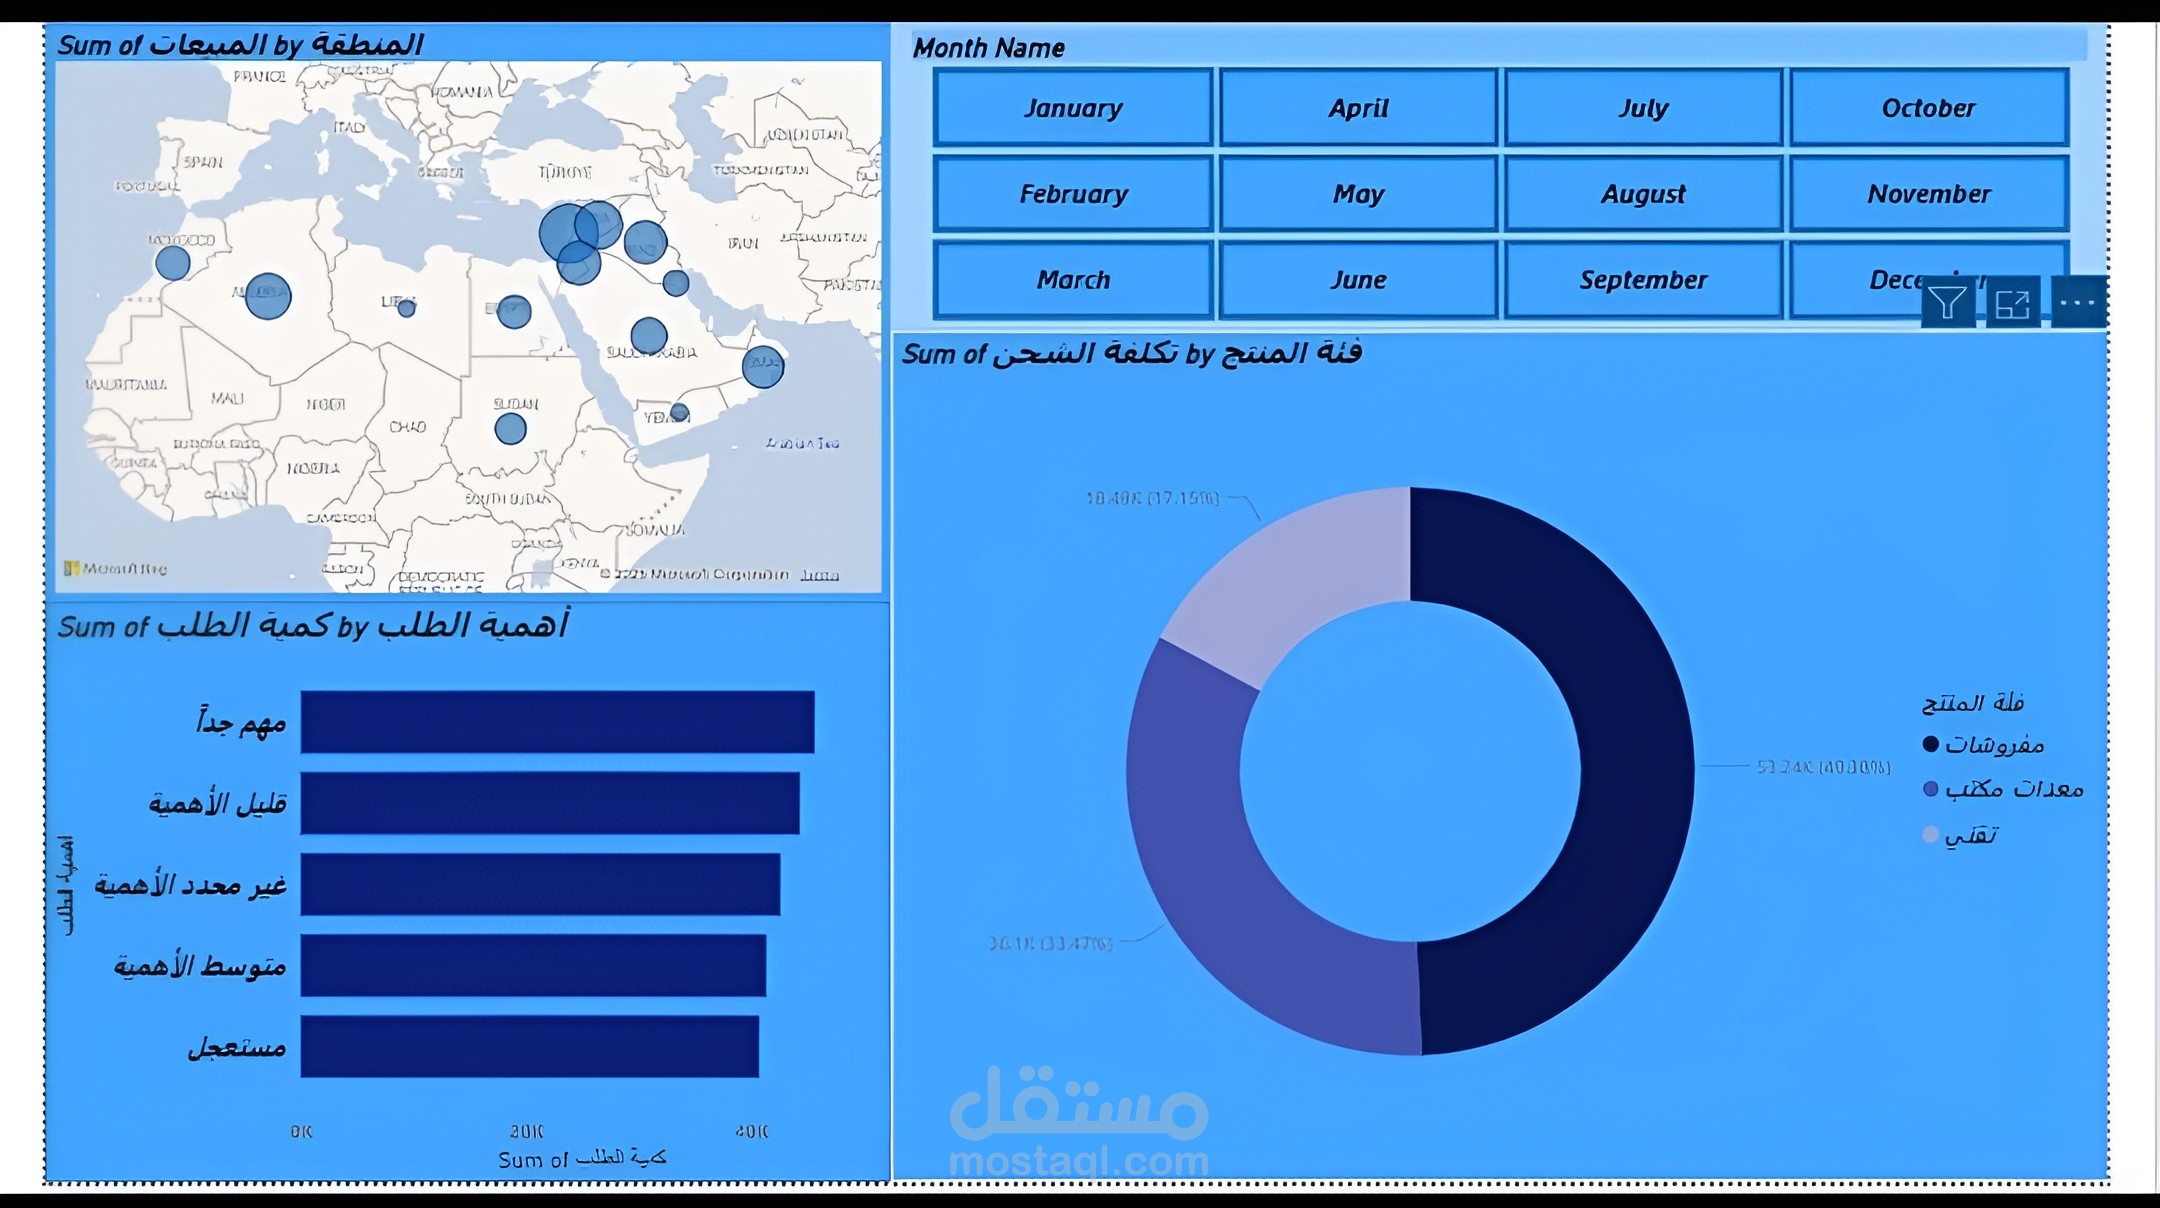Select May in the month slicer
Screen dimensions: 2160x1208
(x=1358, y=194)
